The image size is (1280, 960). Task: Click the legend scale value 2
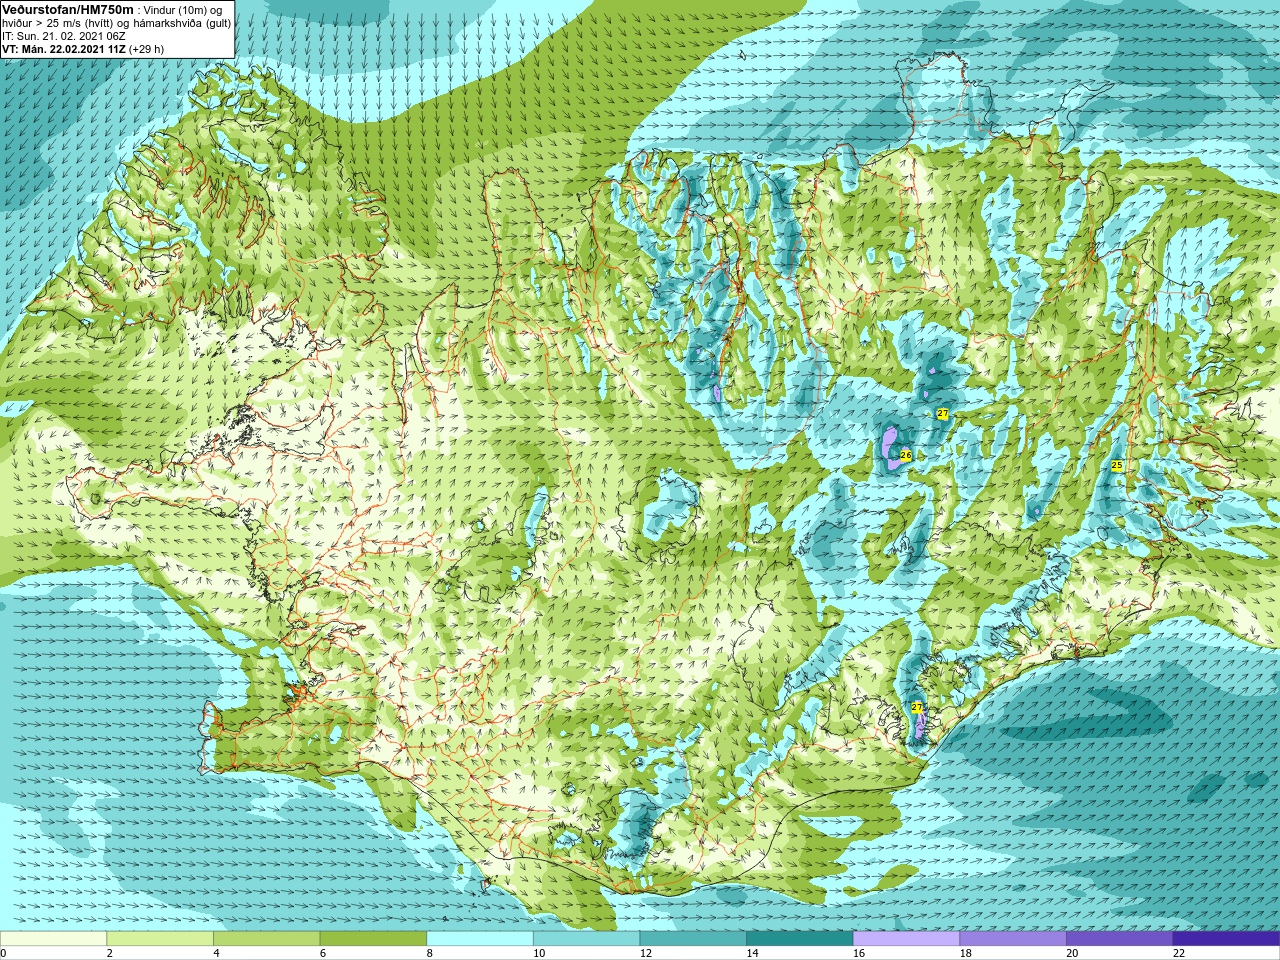click(x=110, y=954)
